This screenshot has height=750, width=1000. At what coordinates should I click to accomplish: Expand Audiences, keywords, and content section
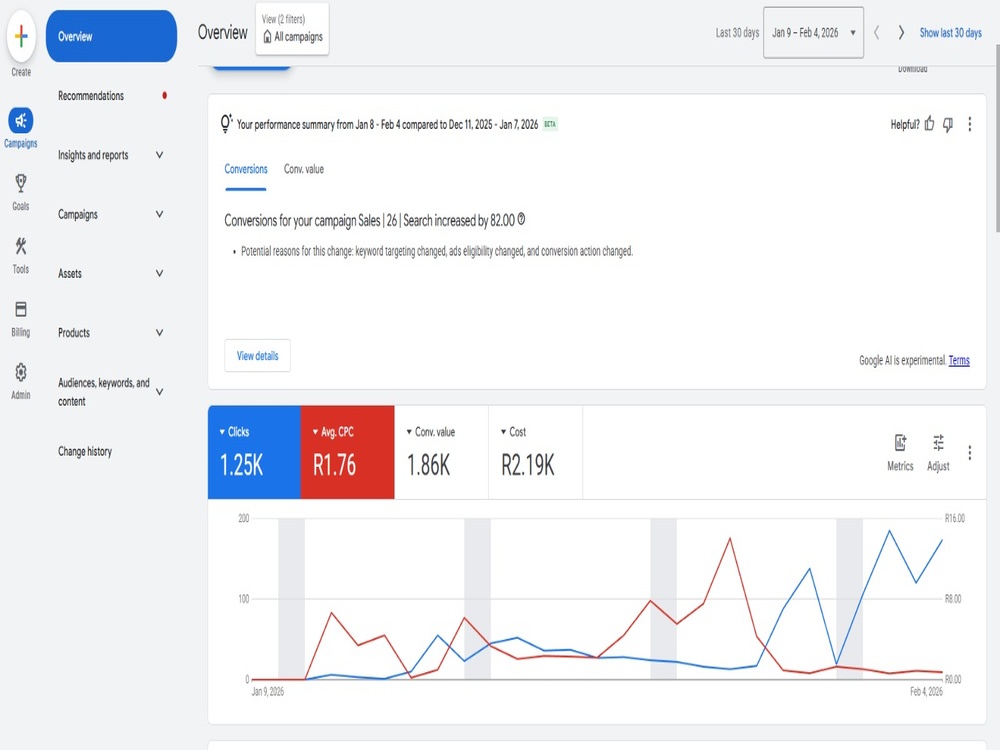click(159, 392)
